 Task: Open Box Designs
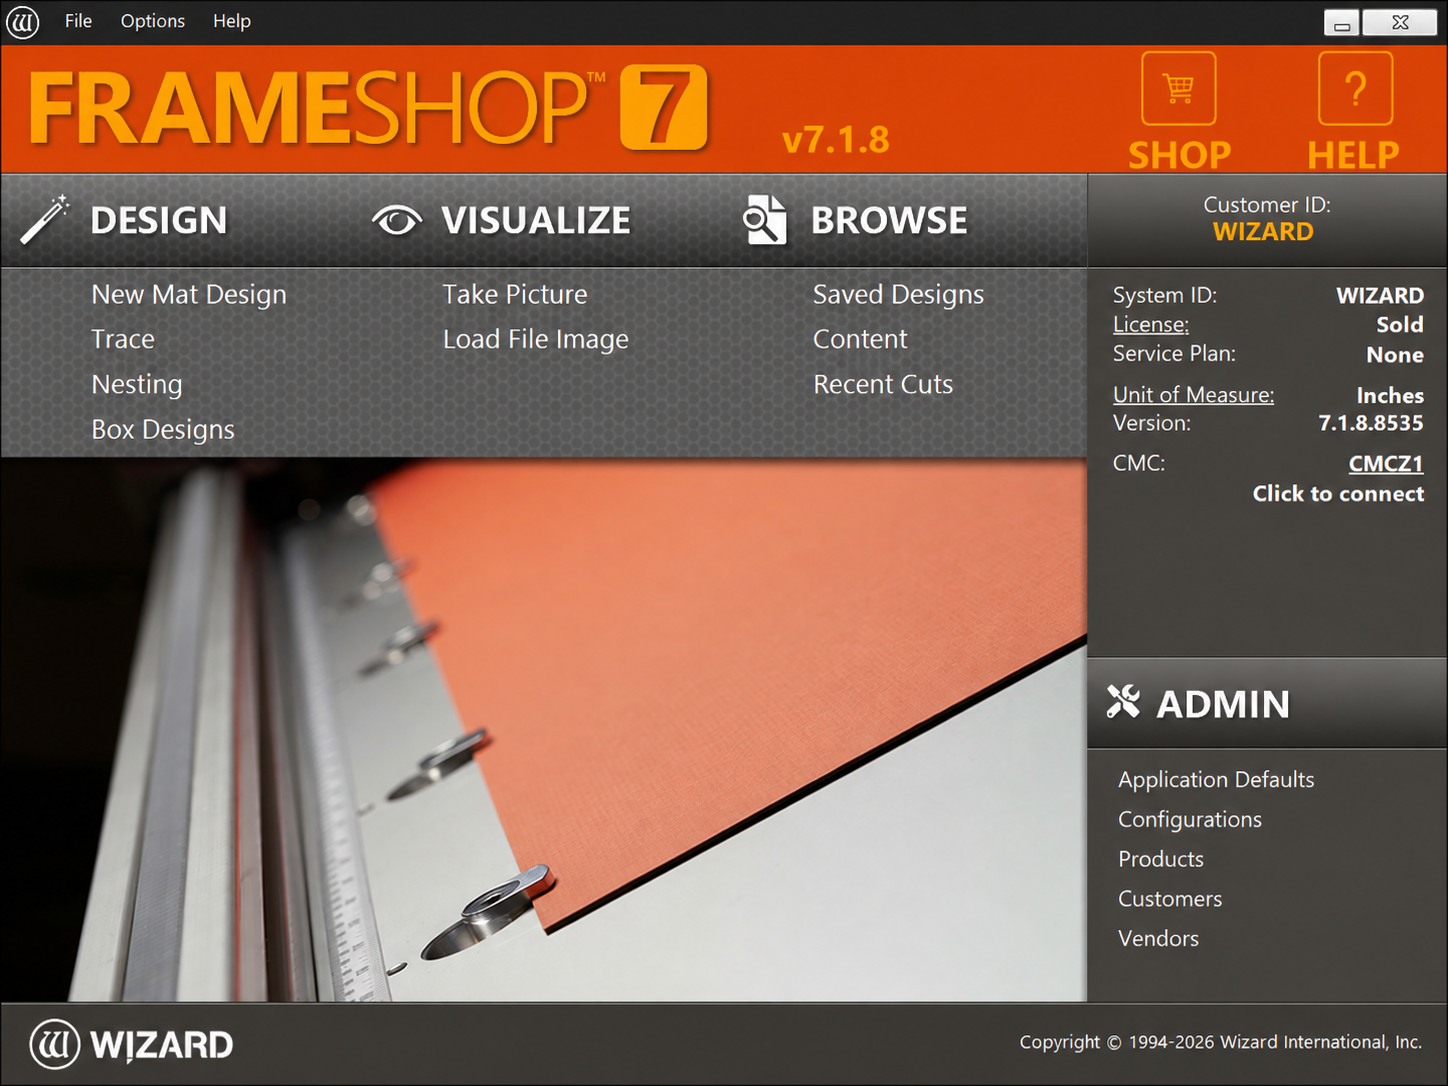tap(163, 430)
